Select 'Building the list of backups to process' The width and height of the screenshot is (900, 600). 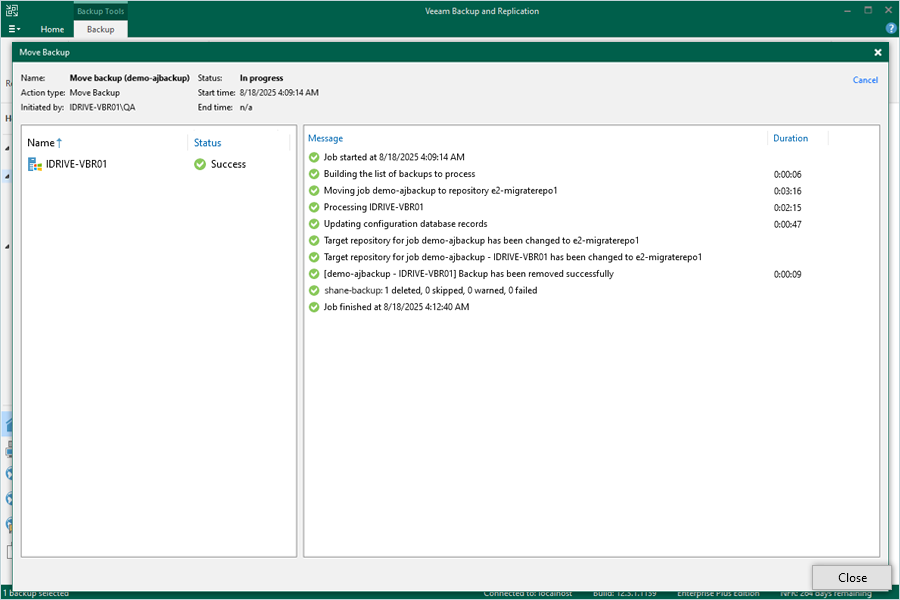coord(399,174)
